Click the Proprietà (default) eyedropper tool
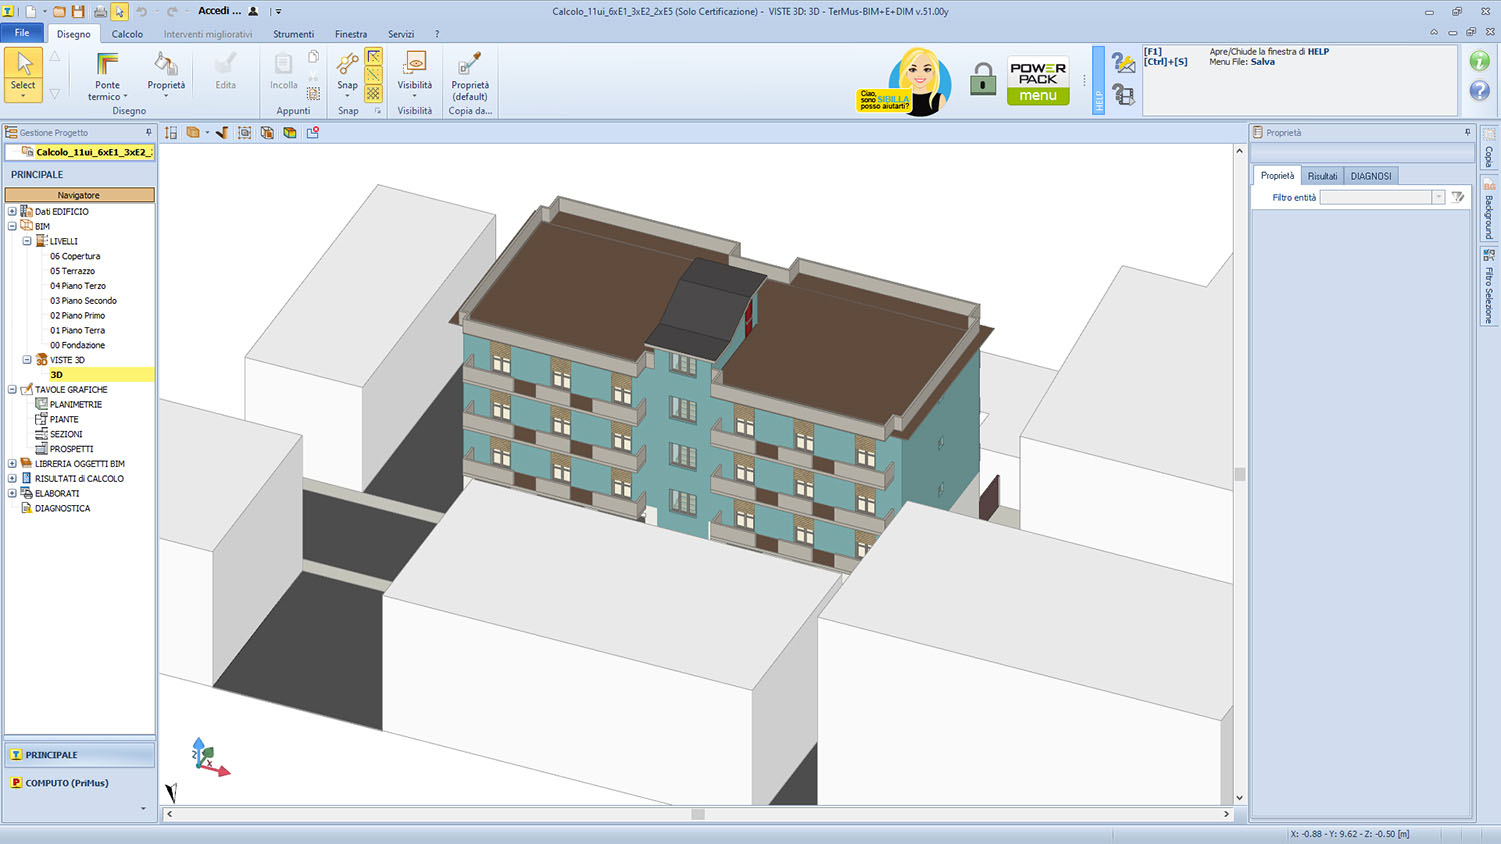The height and width of the screenshot is (844, 1501). pyautogui.click(x=469, y=66)
